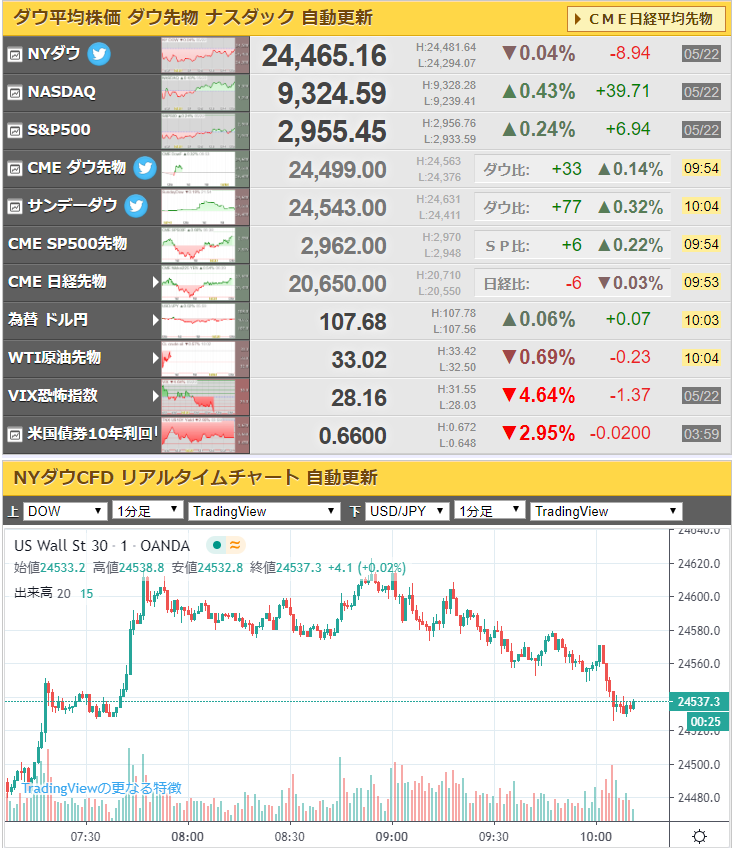Click CME 日経先物 price 20,650.00
Viewport: 732px width, 848px height.
point(337,284)
